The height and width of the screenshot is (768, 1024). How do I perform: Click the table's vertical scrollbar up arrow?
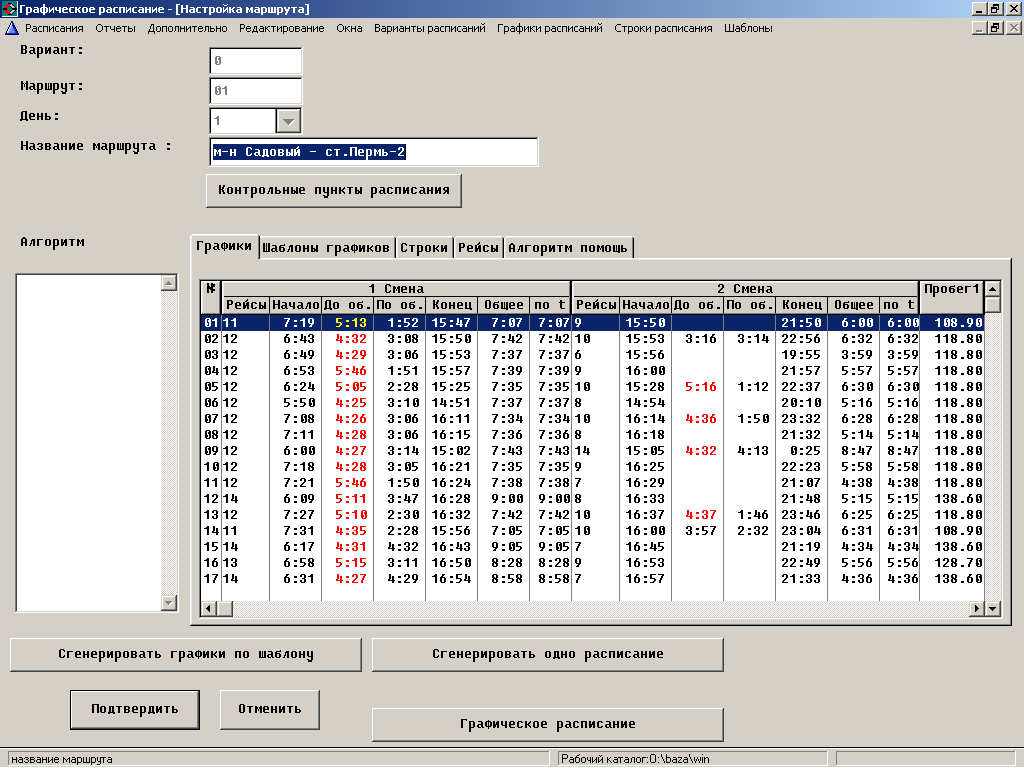[992, 289]
